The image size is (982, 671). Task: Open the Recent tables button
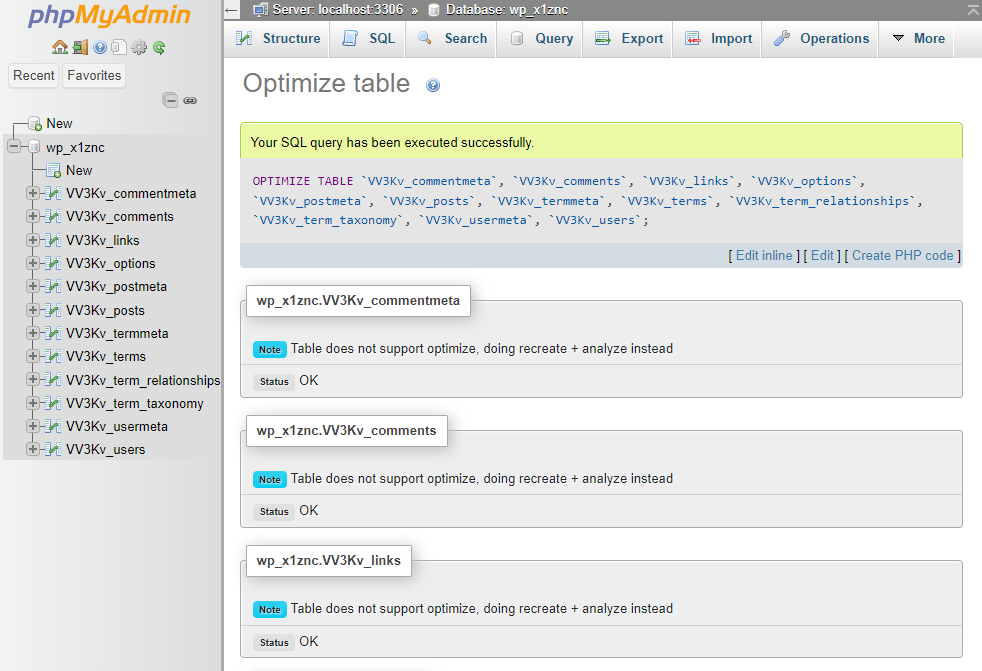pyautogui.click(x=34, y=75)
